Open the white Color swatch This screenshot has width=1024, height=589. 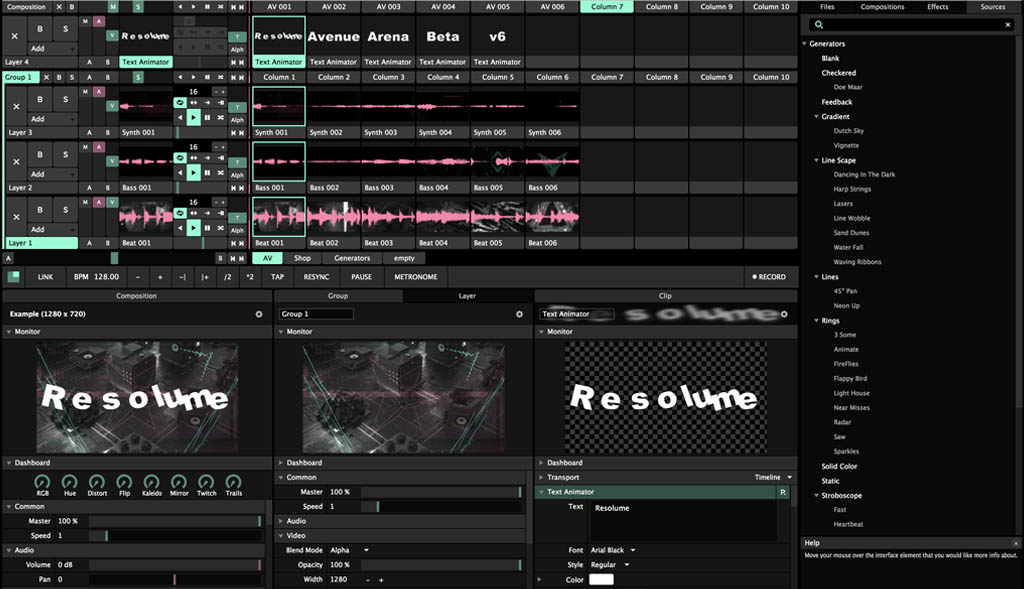point(601,579)
